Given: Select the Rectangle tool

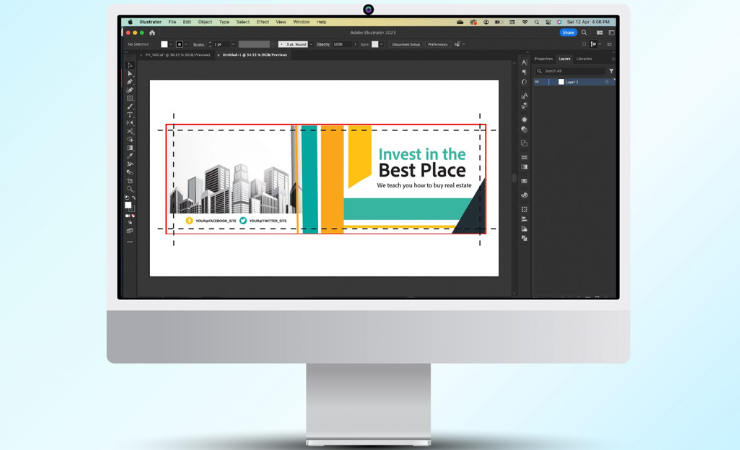Looking at the screenshot, I should coord(130,98).
